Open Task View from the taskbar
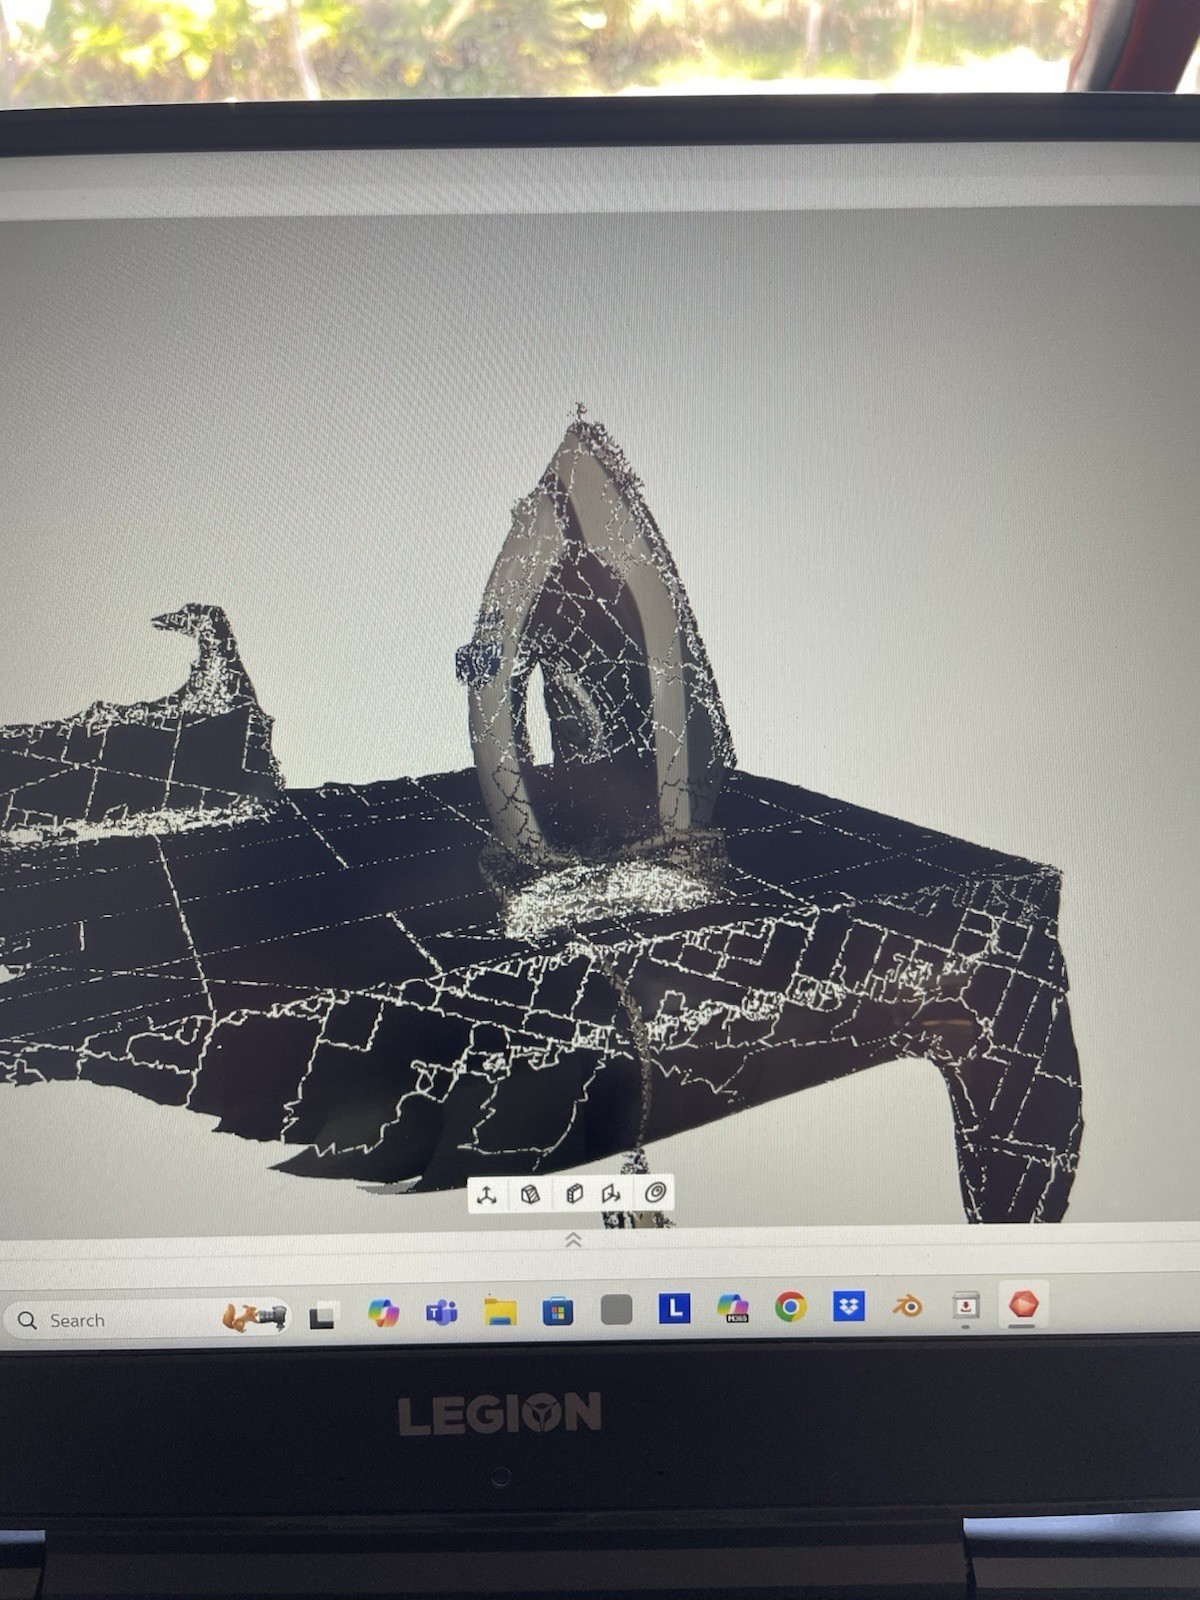This screenshot has width=1200, height=1600. 322,1317
